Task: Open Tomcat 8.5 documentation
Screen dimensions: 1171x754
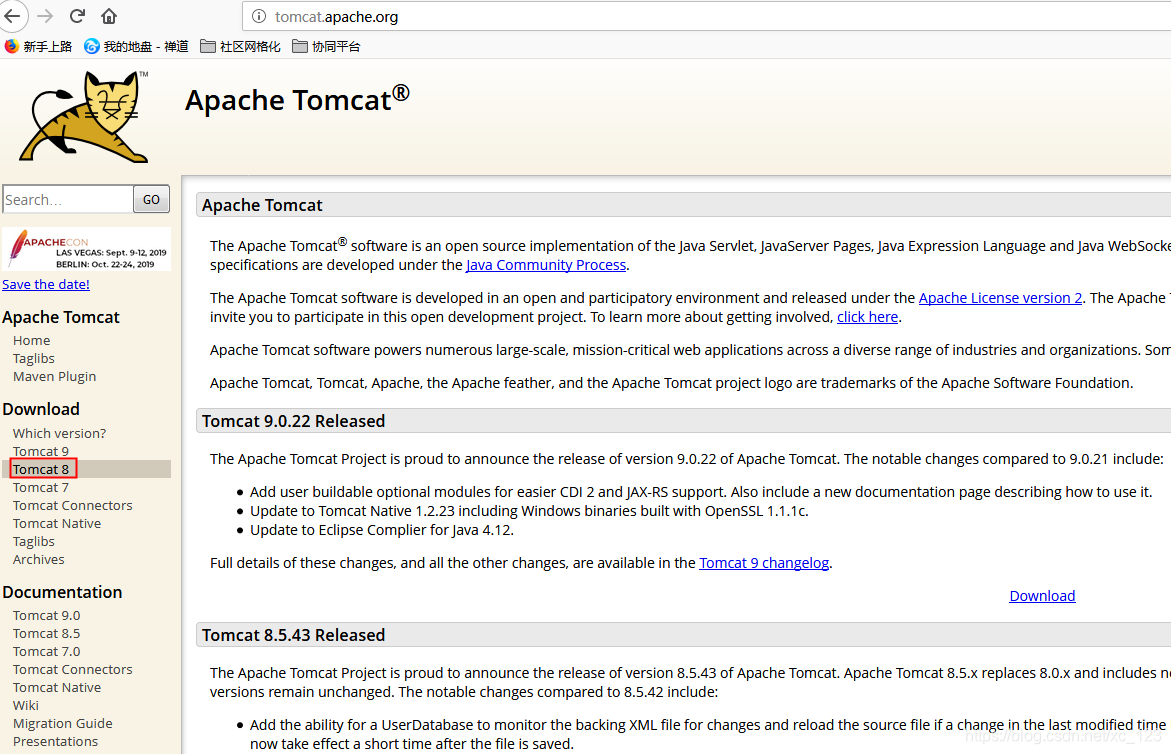Action: coord(46,633)
